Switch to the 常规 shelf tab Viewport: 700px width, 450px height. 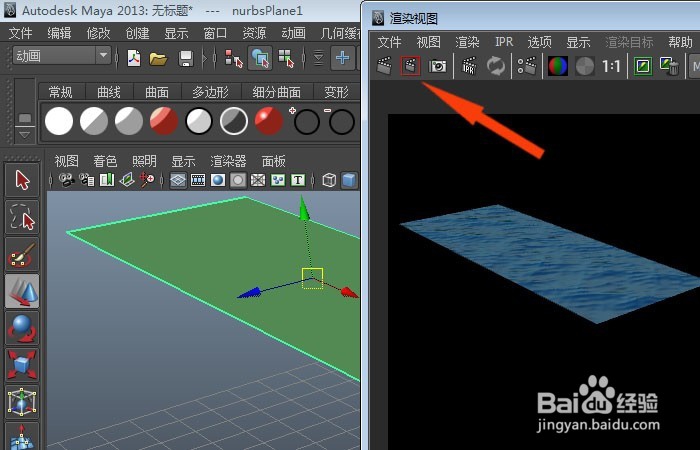pyautogui.click(x=60, y=92)
